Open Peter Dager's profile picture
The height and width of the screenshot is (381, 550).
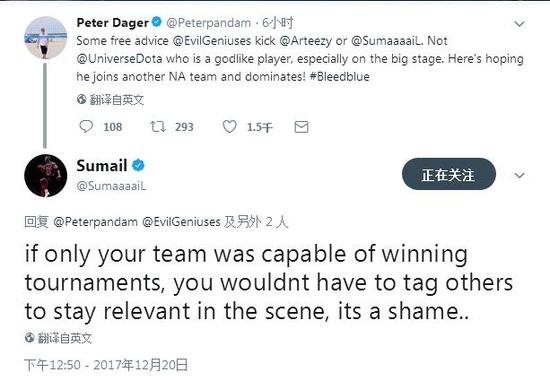46,38
